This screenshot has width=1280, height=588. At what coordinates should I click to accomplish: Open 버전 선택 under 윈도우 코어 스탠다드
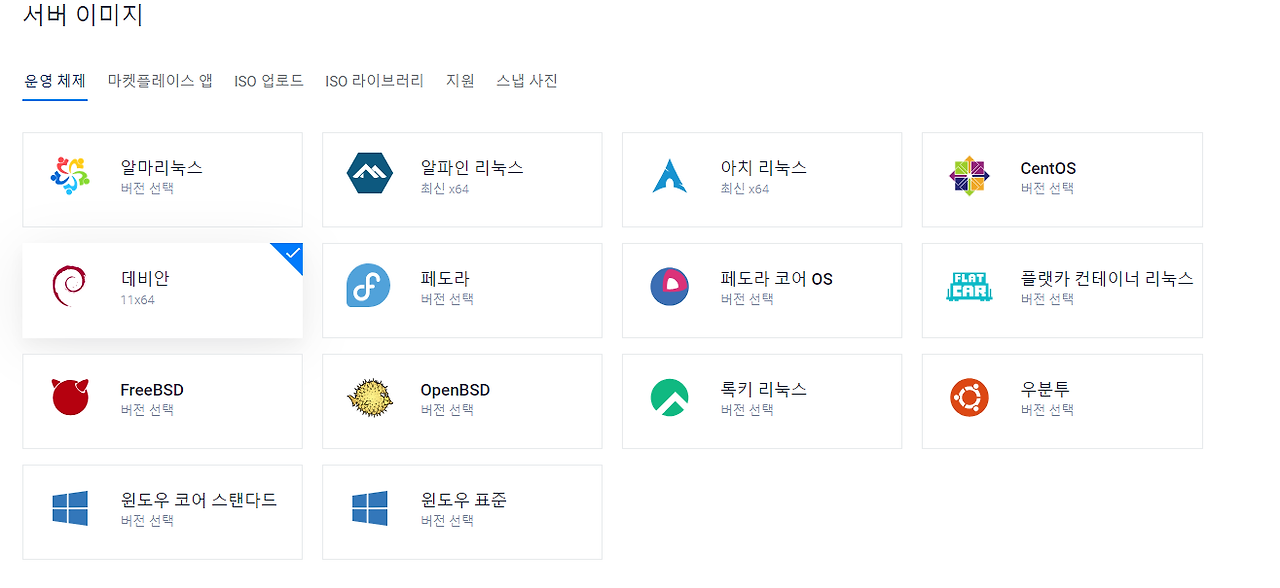point(147,521)
